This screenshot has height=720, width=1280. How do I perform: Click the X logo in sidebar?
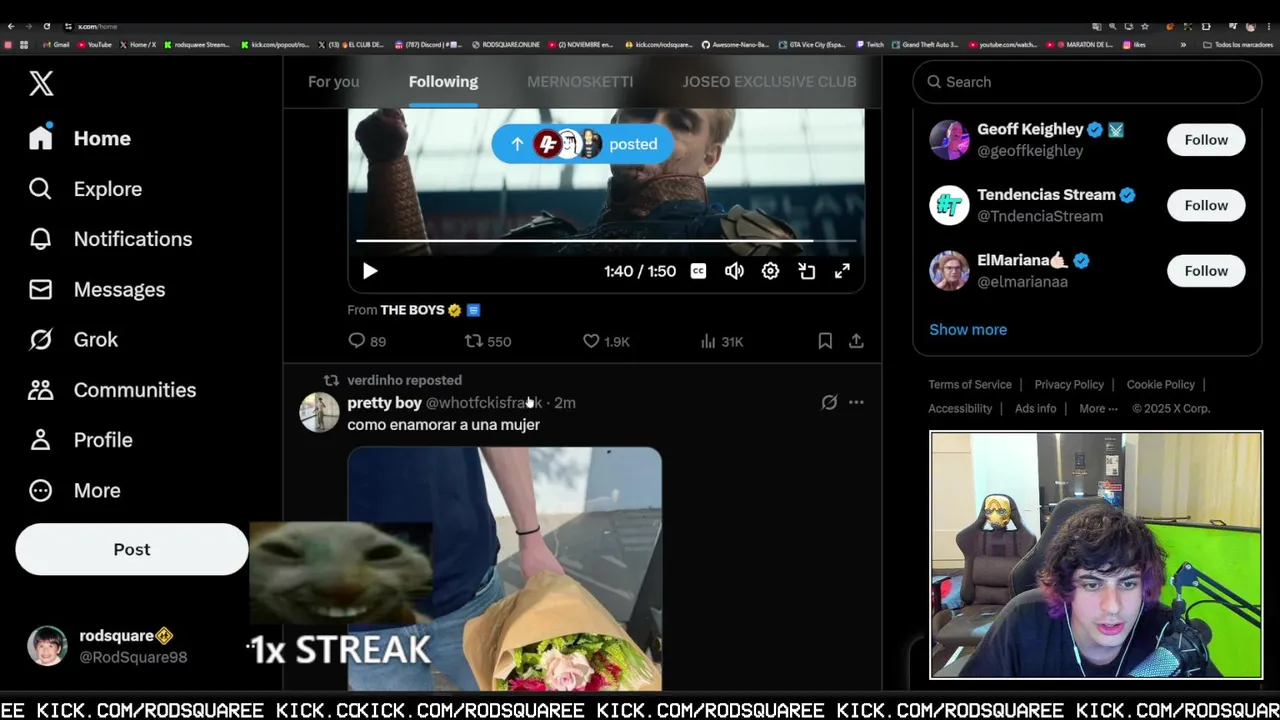(x=41, y=83)
